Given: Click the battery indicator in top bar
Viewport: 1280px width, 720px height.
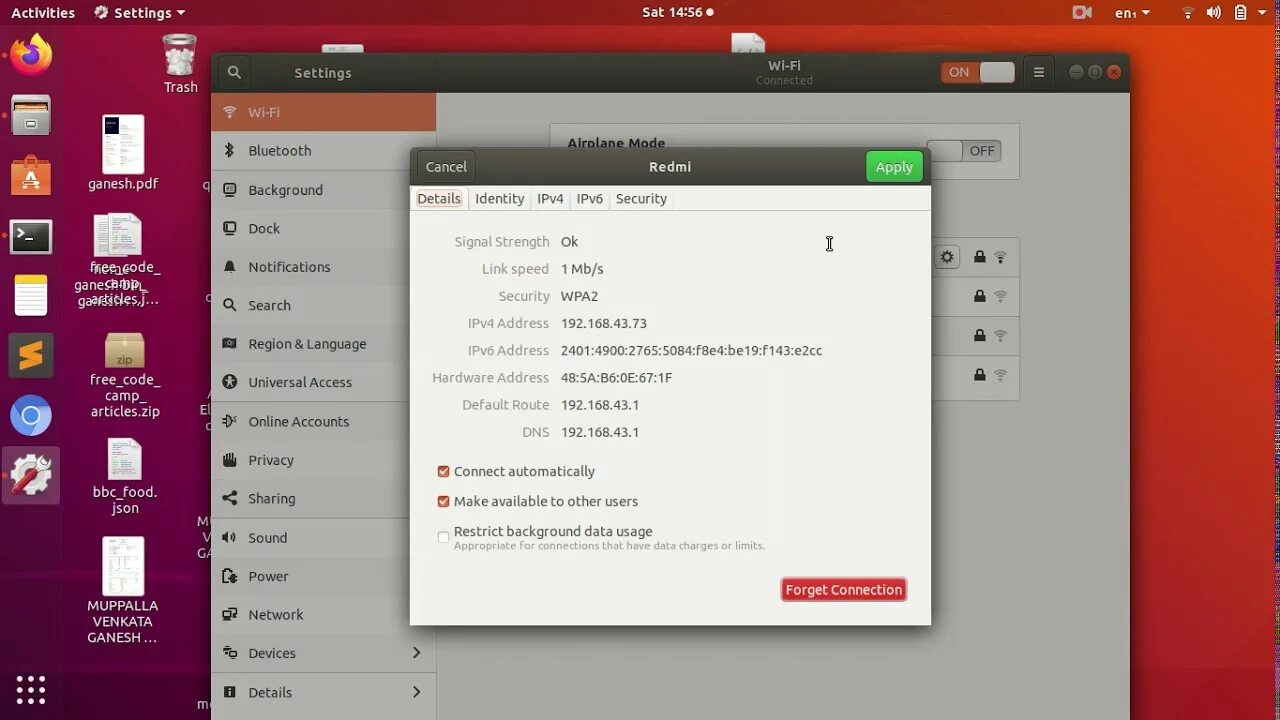Looking at the screenshot, I should pyautogui.click(x=1240, y=13).
